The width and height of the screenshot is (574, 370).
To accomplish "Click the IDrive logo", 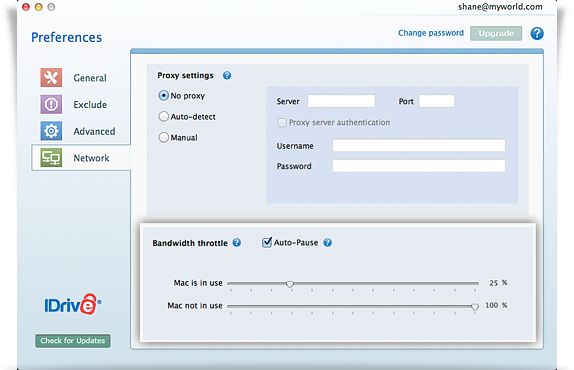I will (x=73, y=304).
